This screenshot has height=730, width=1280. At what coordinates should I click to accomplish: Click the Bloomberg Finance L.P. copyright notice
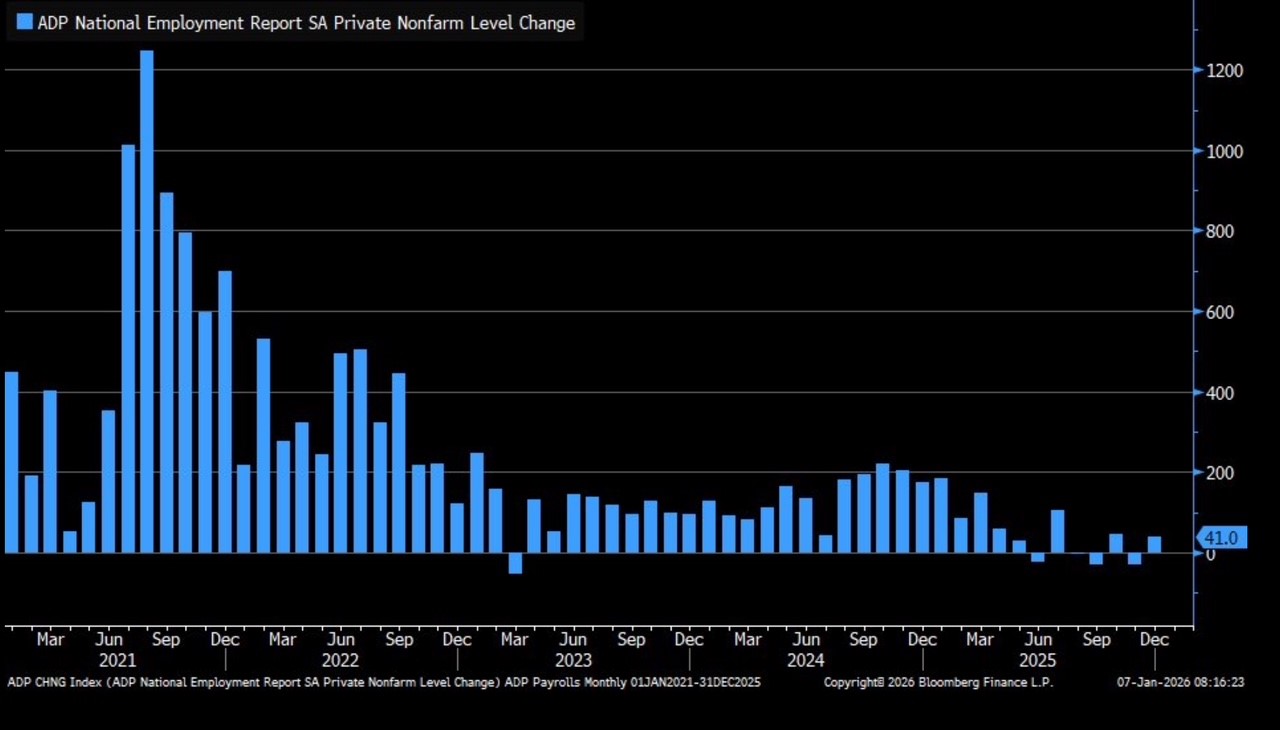tap(938, 682)
